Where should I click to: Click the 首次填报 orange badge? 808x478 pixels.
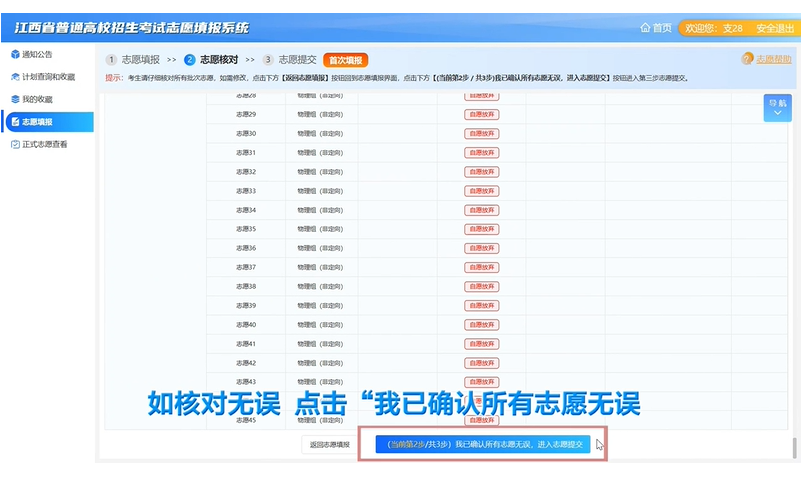pyautogui.click(x=345, y=60)
